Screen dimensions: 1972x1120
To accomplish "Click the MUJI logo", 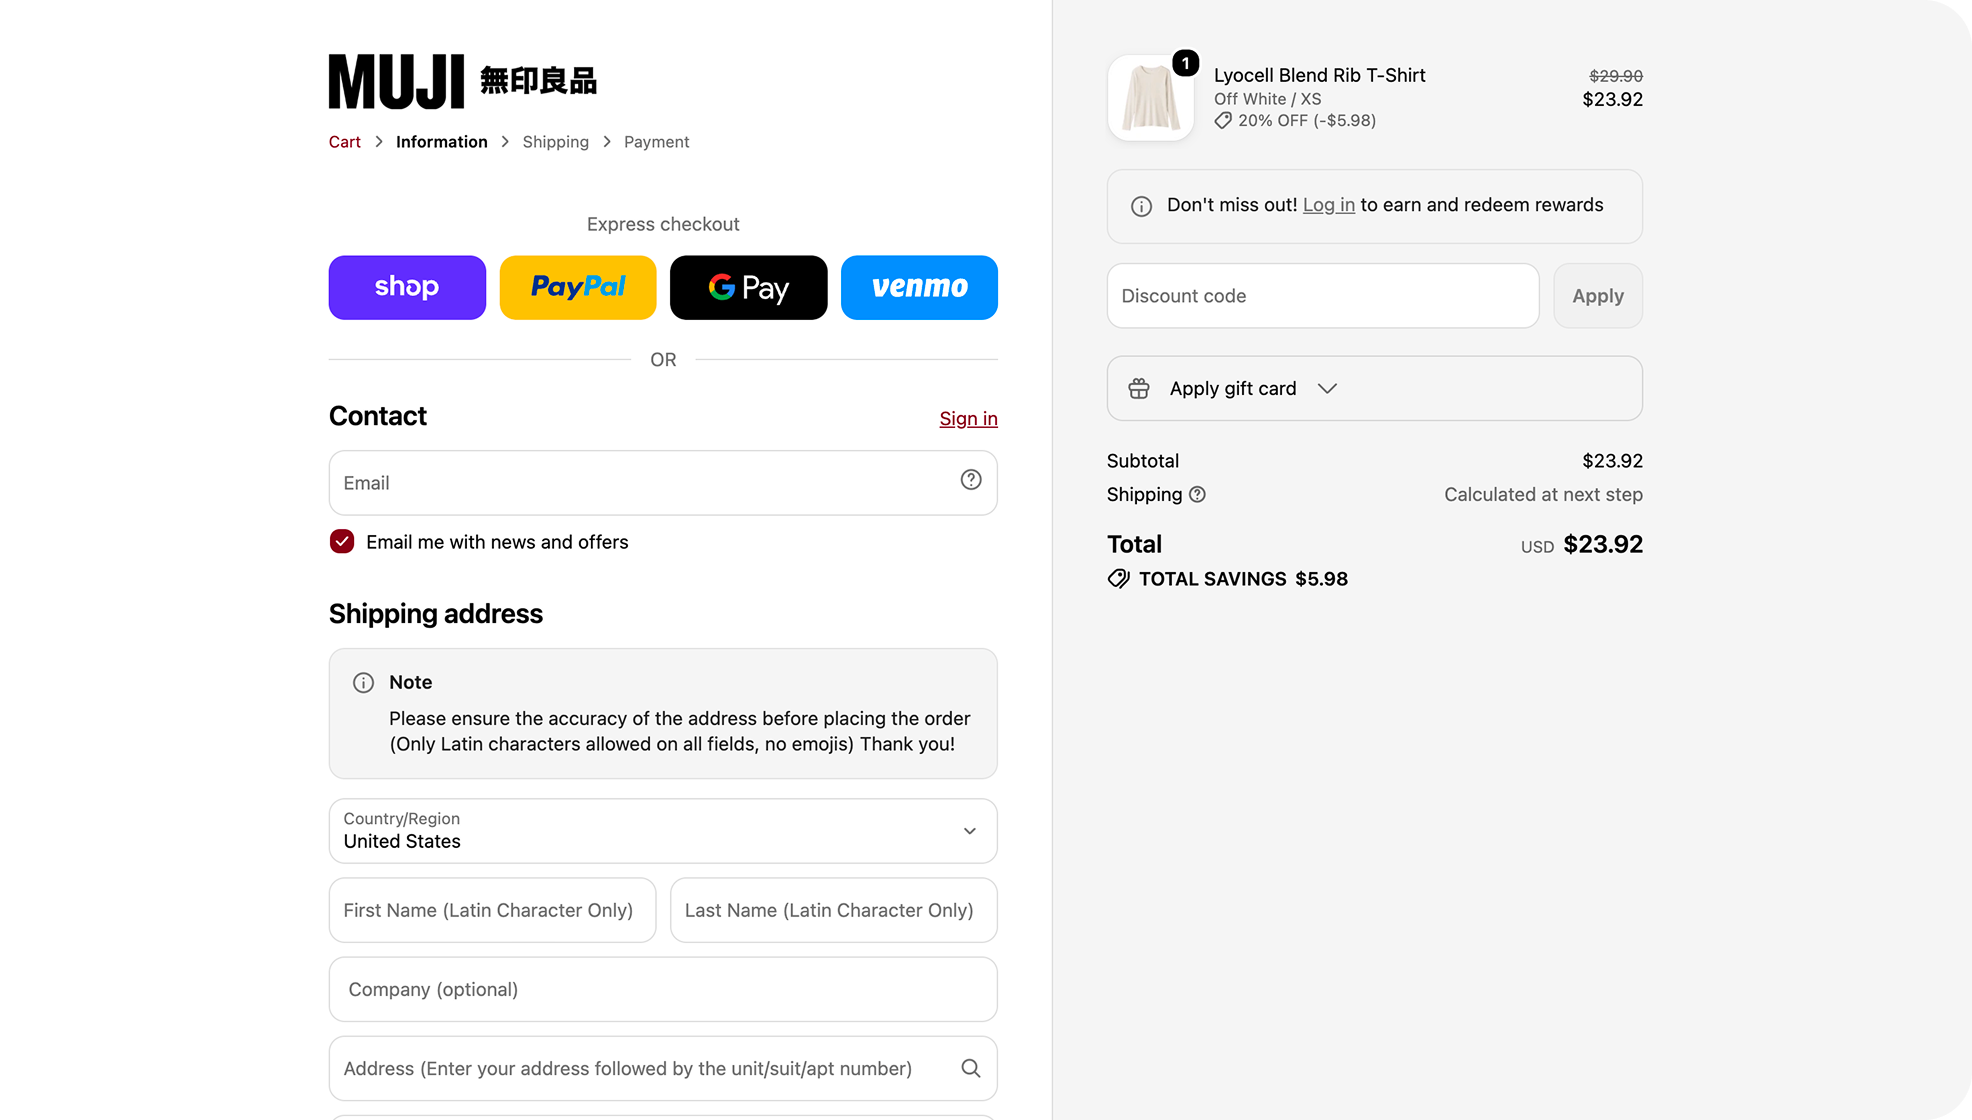I will coord(463,81).
